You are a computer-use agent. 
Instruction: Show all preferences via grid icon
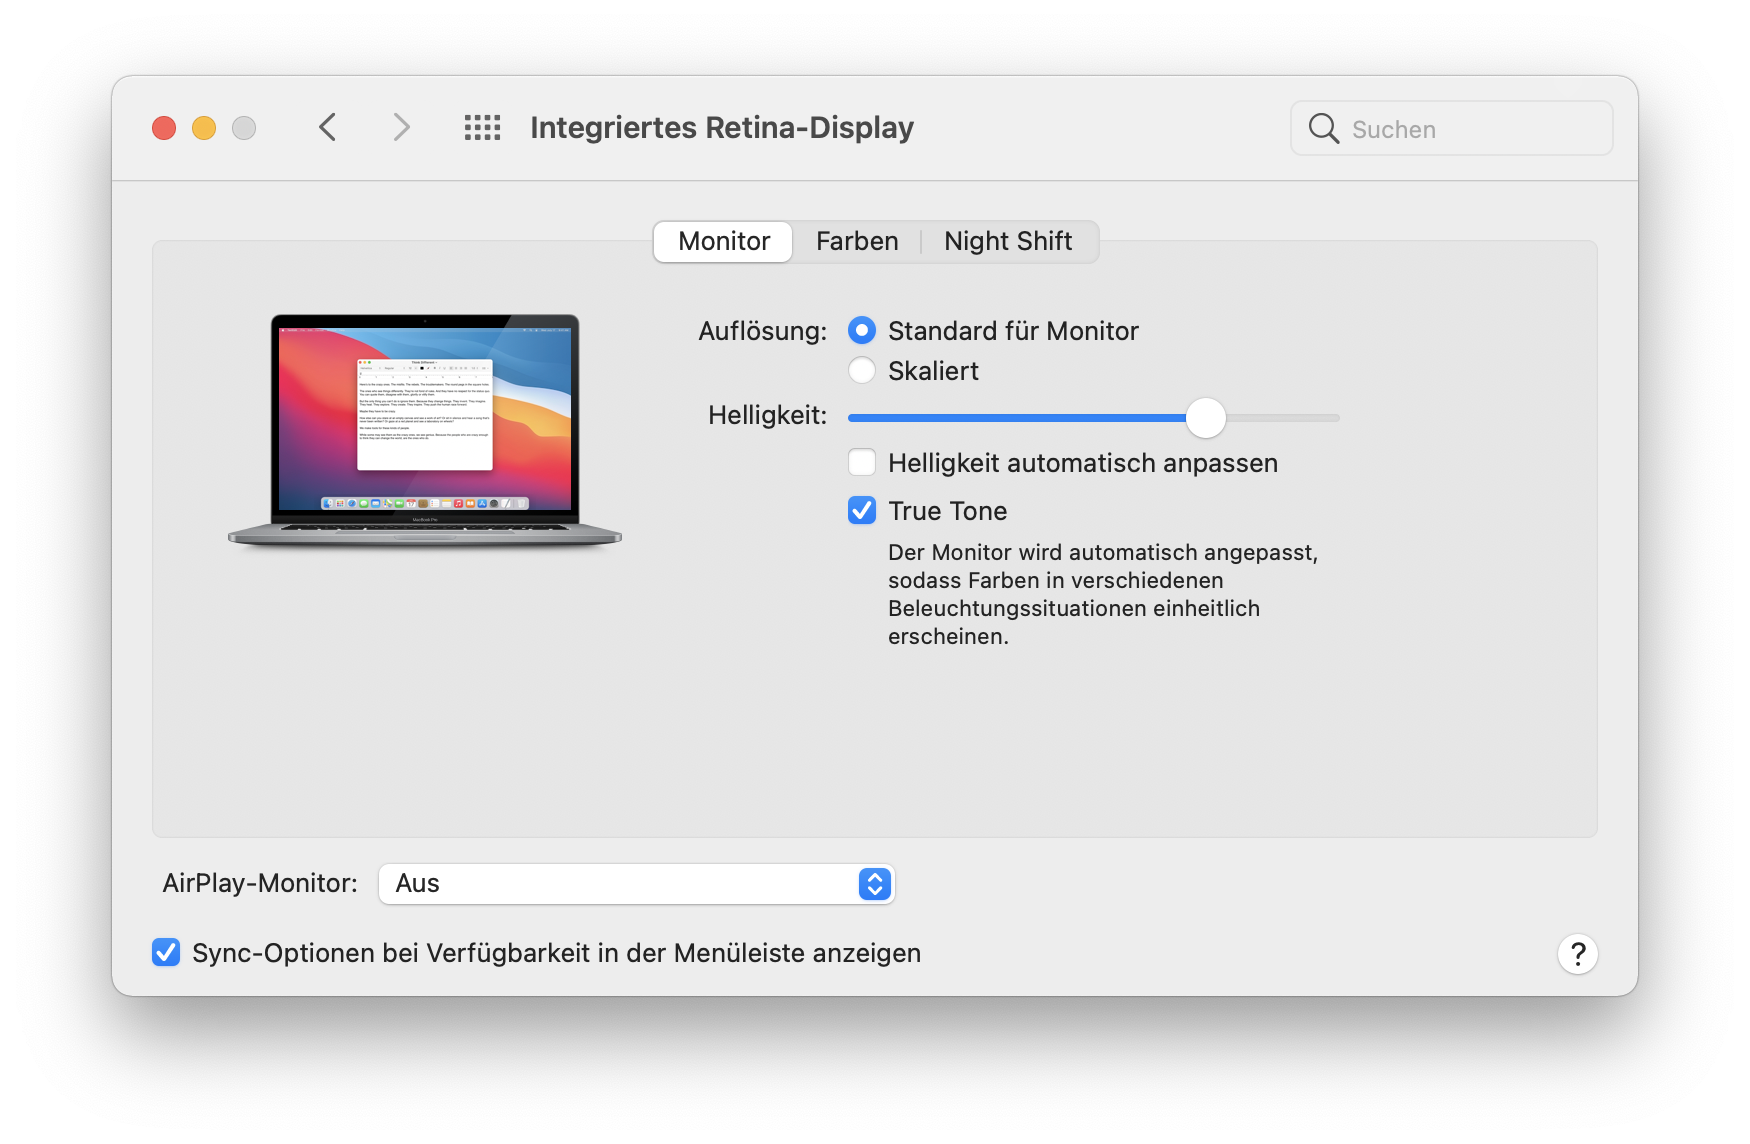pos(482,128)
